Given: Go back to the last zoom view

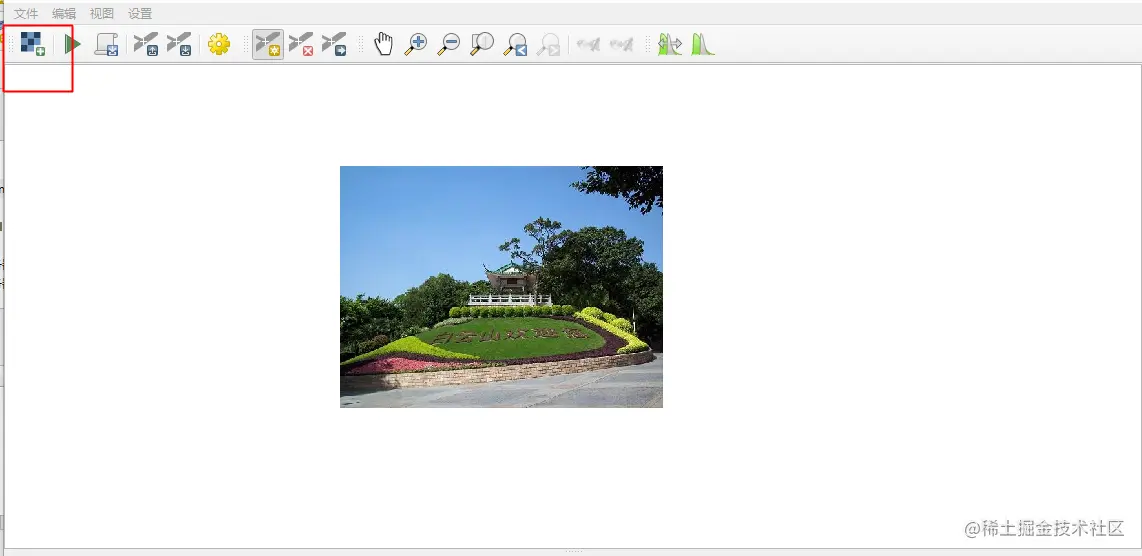Looking at the screenshot, I should click(516, 44).
